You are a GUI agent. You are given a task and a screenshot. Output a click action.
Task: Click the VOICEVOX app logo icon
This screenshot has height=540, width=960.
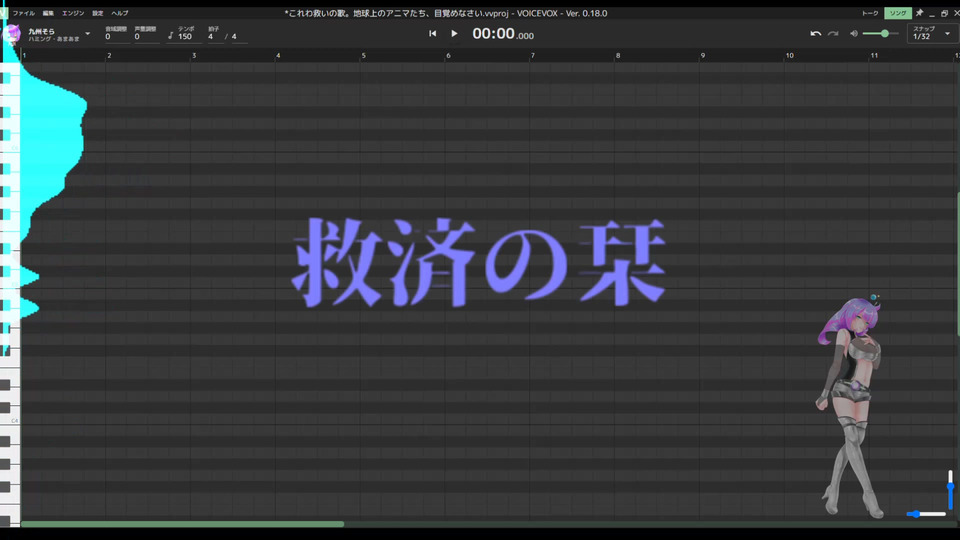coord(4,12)
